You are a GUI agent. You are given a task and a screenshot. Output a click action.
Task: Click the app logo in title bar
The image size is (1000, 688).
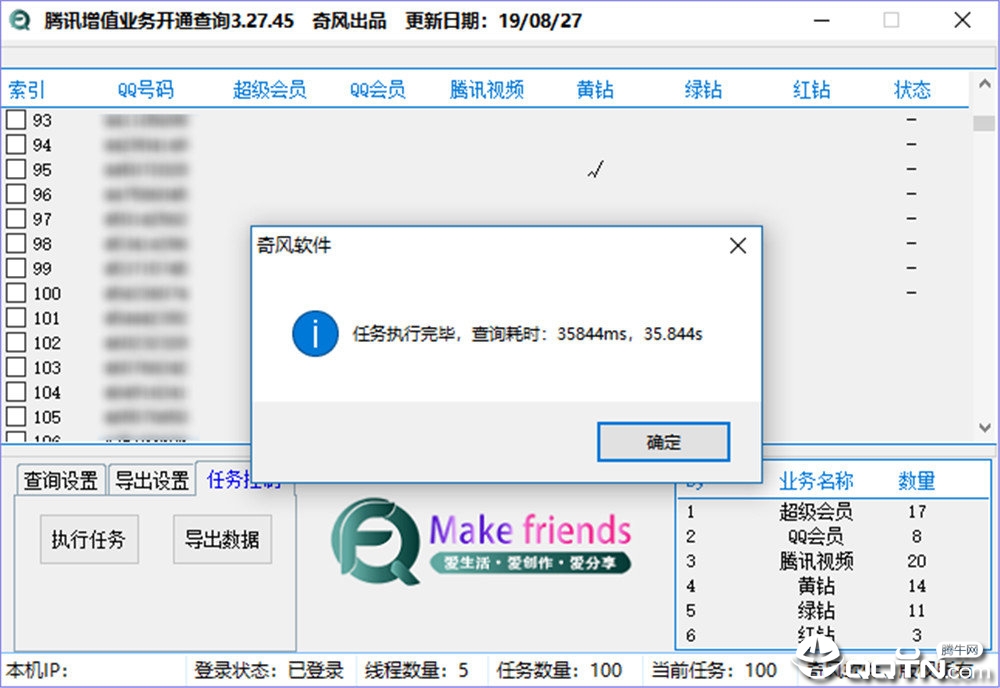[x=20, y=20]
